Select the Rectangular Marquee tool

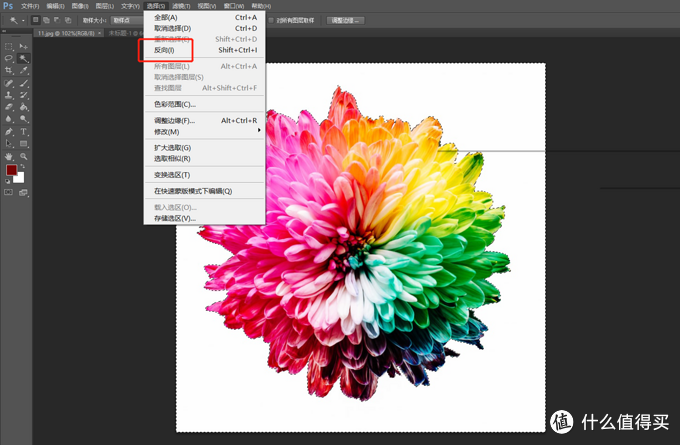pyautogui.click(x=9, y=46)
